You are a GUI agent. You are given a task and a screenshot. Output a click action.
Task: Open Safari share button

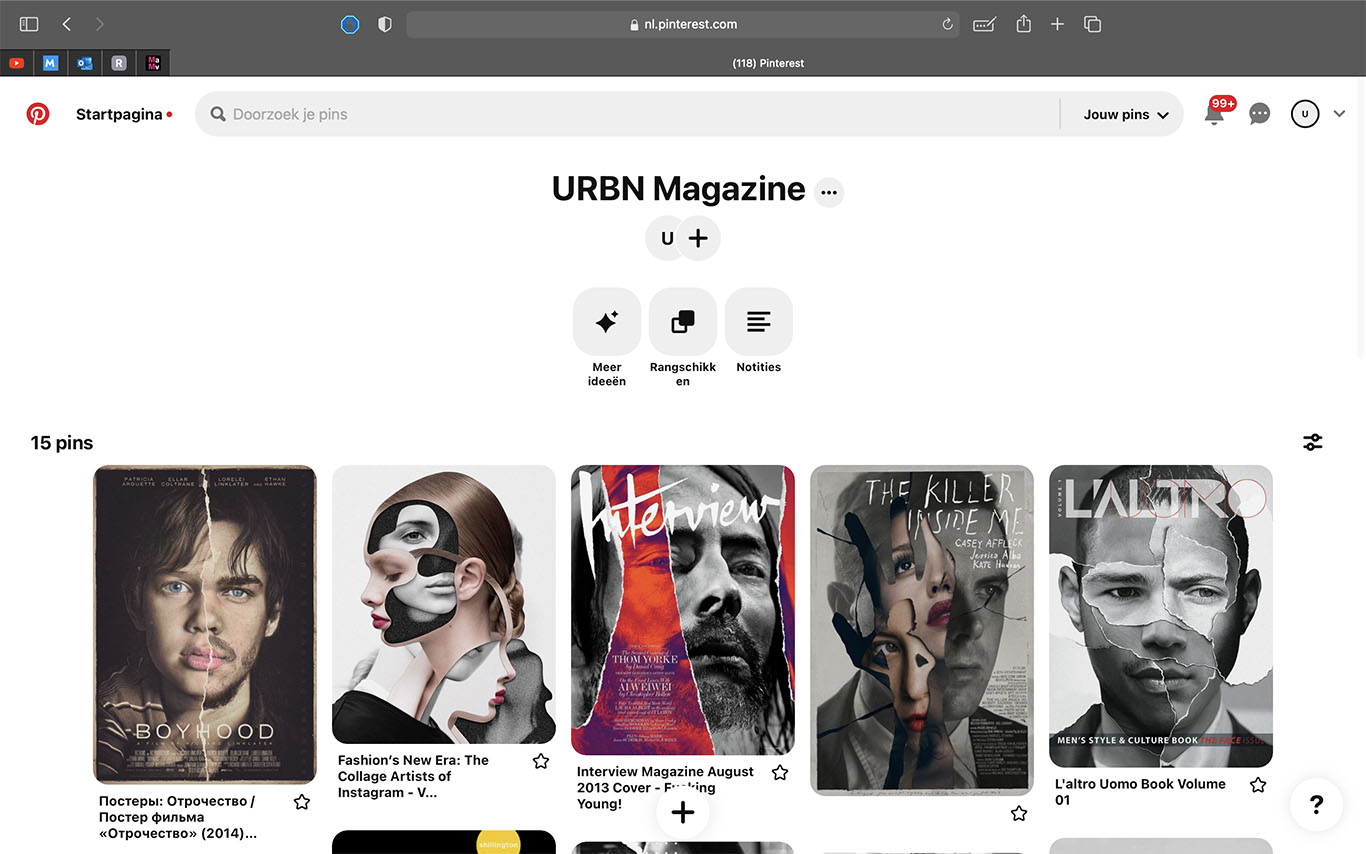tap(1023, 24)
